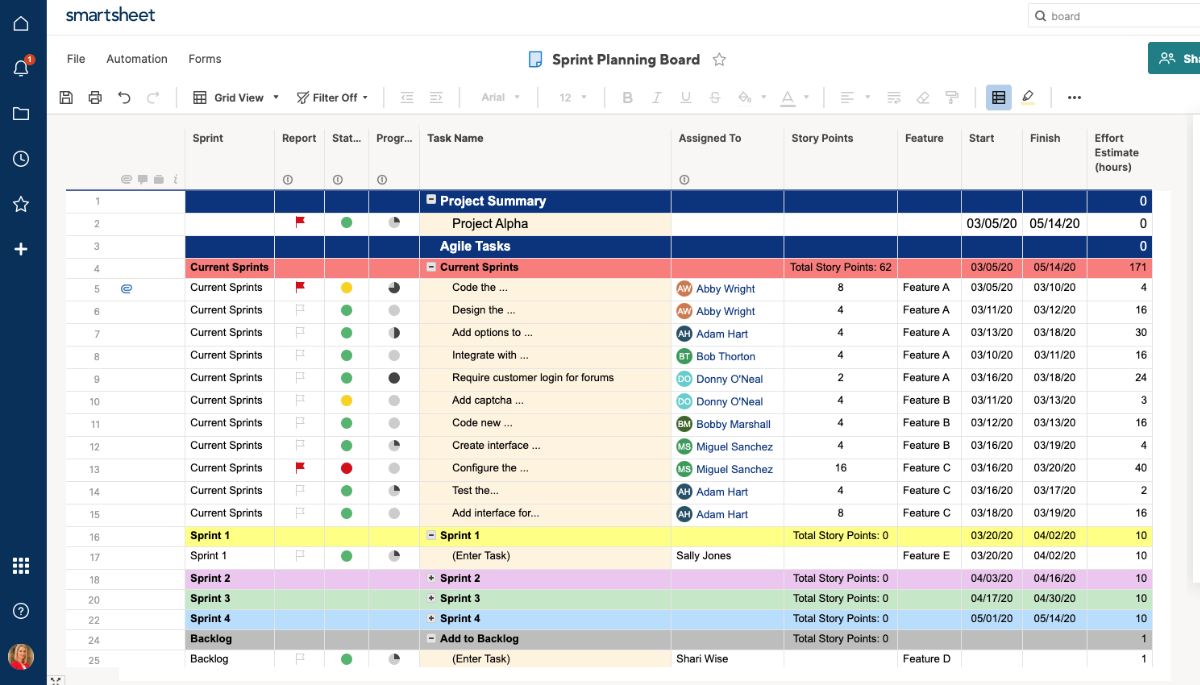Viewport: 1200px width, 685px height.
Task: Open the Forms menu
Action: 205,59
